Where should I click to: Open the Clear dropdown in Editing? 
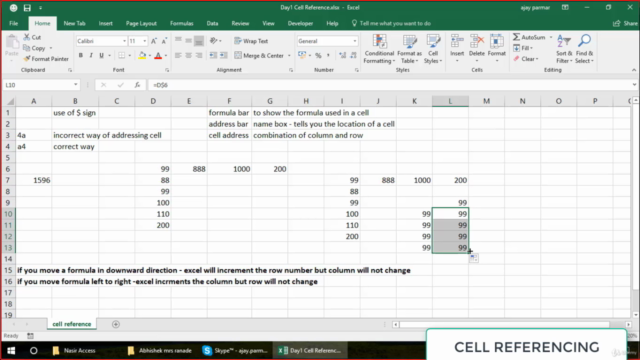526,59
